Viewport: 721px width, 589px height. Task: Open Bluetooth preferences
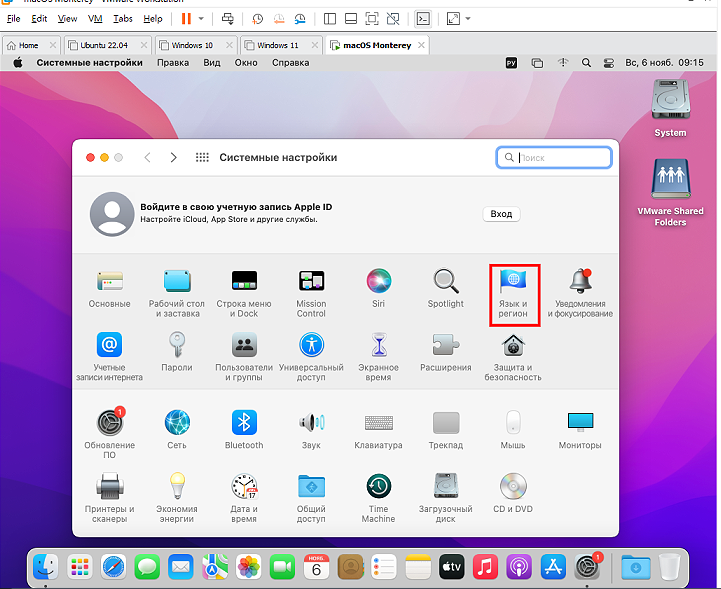[244, 430]
